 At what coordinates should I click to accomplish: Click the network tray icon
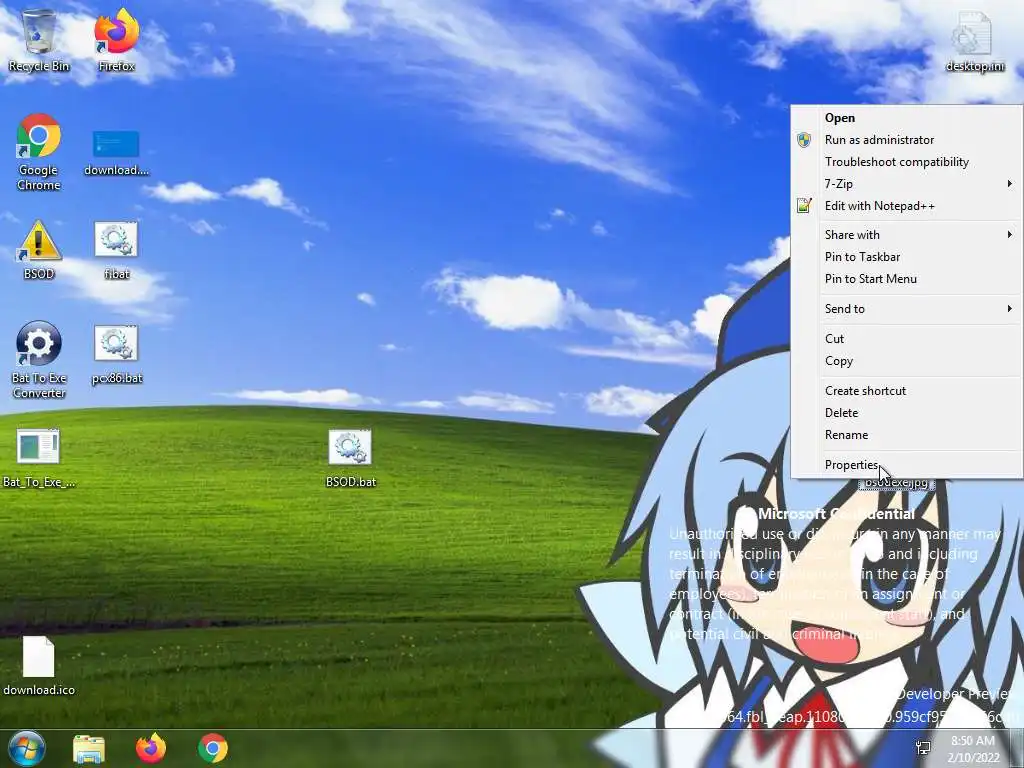923,748
